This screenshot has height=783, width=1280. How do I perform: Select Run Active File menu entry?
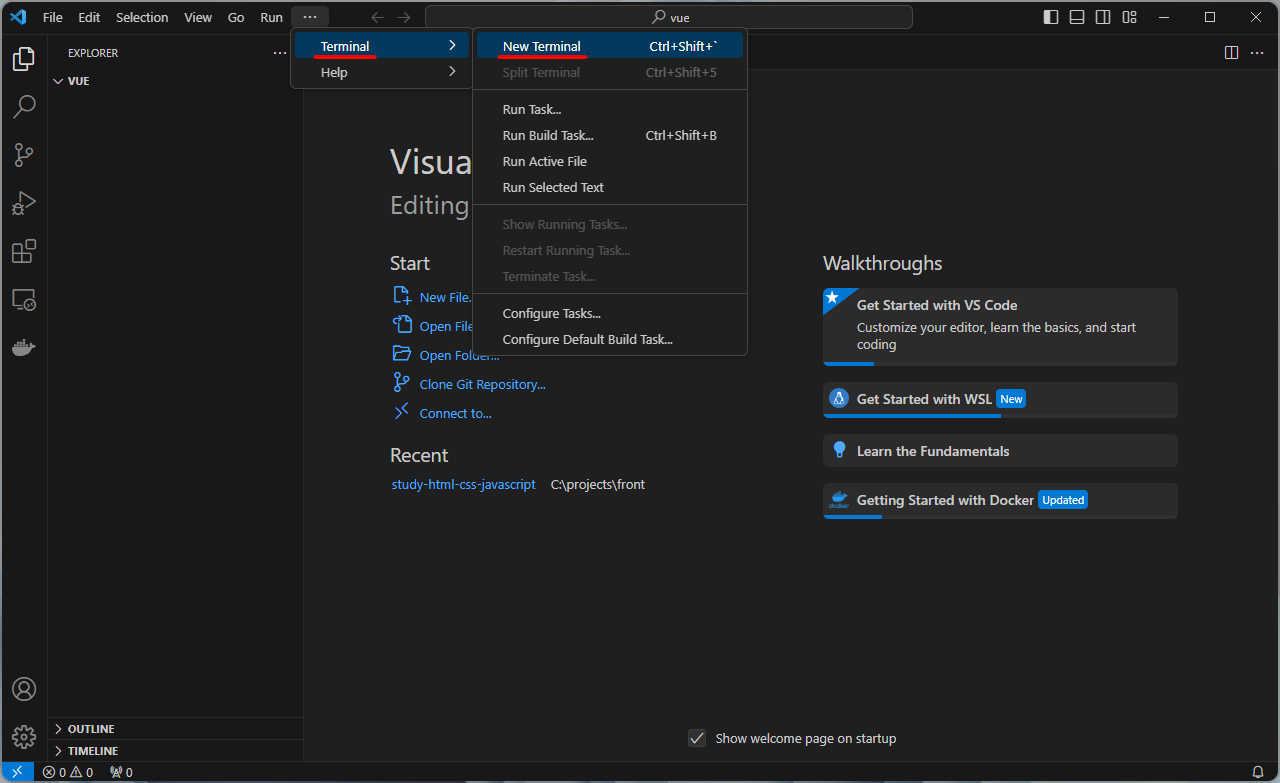pos(610,161)
